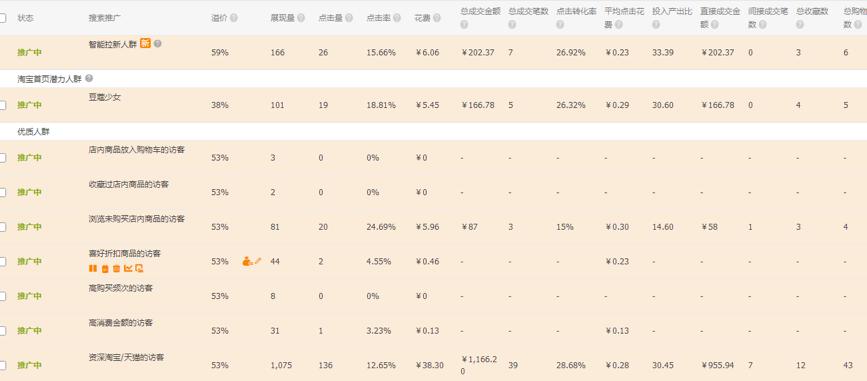Click the help icon under 投入产出比 header
Screen dimensions: 867x381
656,25
